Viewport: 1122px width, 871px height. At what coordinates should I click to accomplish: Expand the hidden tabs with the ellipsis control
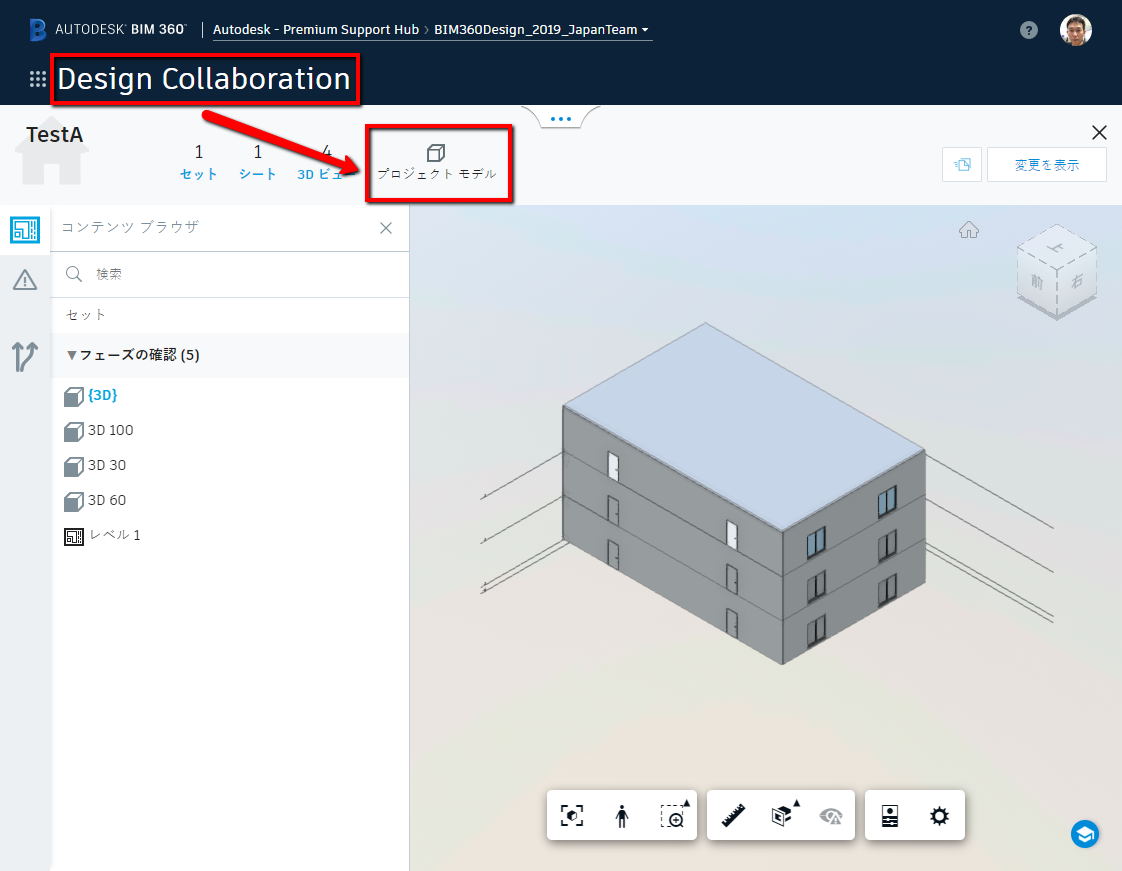(x=560, y=117)
